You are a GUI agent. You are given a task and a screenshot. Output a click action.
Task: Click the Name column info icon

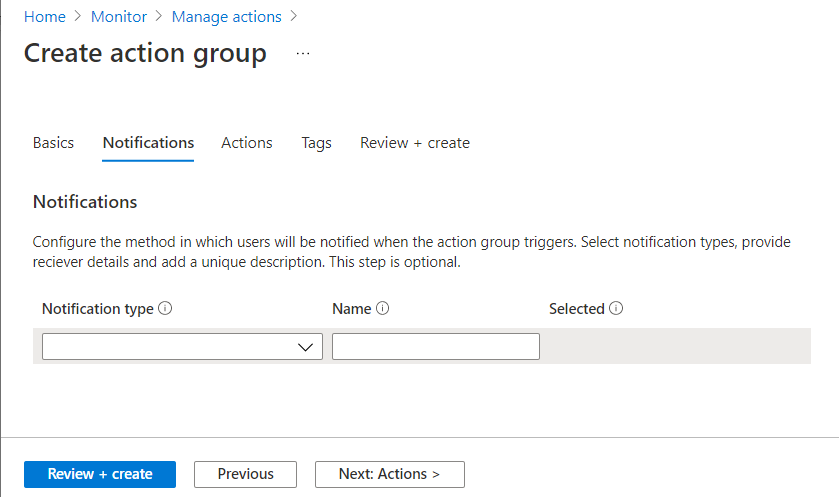pyautogui.click(x=383, y=308)
